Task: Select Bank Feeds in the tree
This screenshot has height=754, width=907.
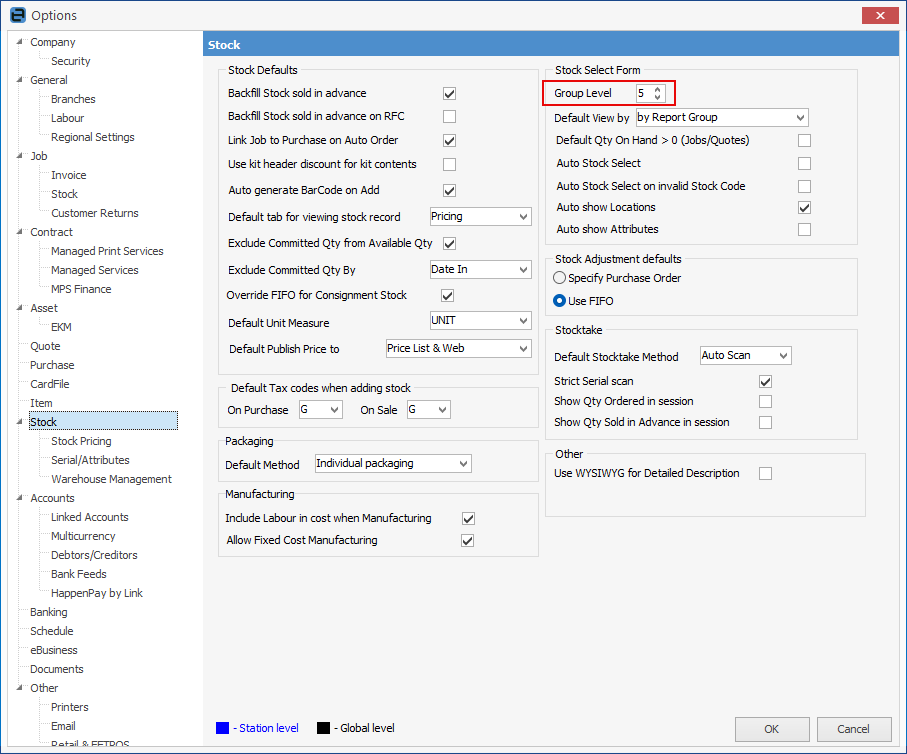Action: [79, 574]
